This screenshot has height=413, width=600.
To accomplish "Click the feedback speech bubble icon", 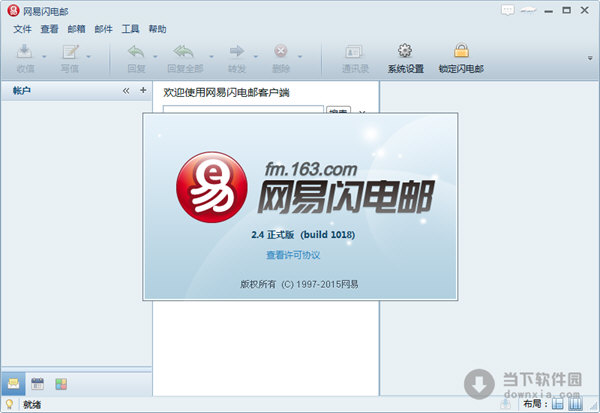I will point(508,10).
